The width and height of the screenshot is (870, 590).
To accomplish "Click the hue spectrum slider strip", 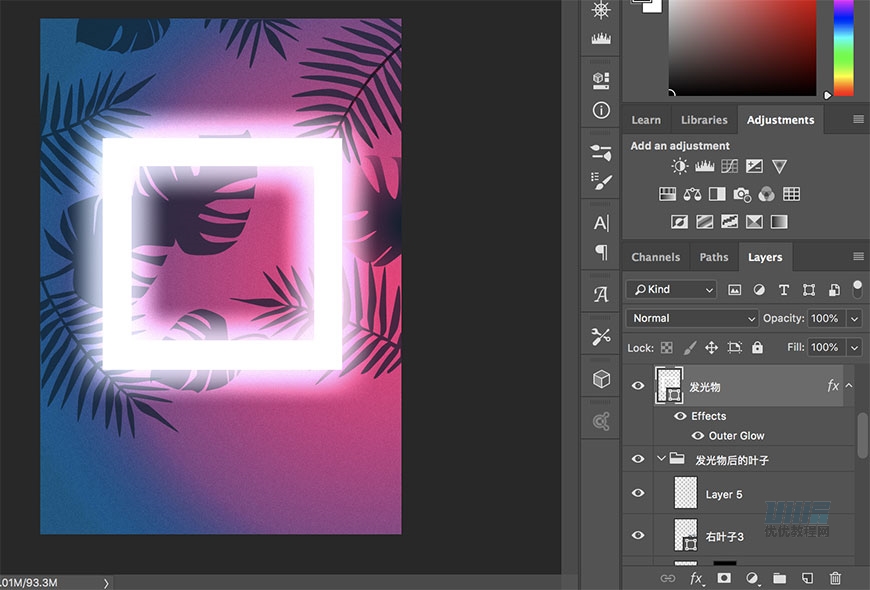I will coord(844,48).
